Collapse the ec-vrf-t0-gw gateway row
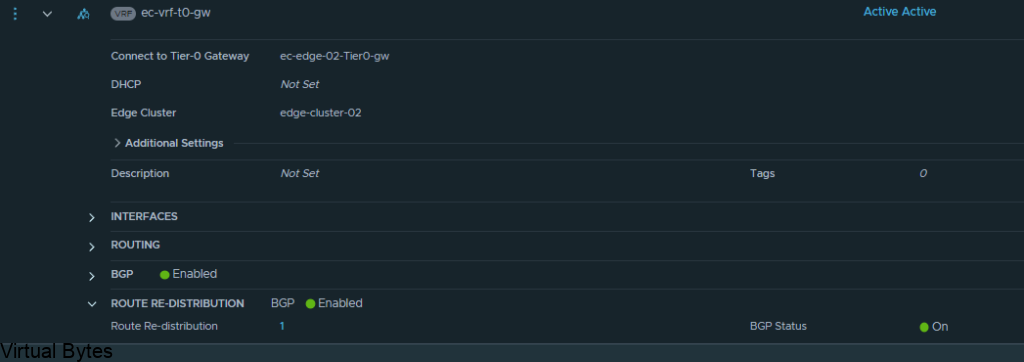 (x=47, y=13)
